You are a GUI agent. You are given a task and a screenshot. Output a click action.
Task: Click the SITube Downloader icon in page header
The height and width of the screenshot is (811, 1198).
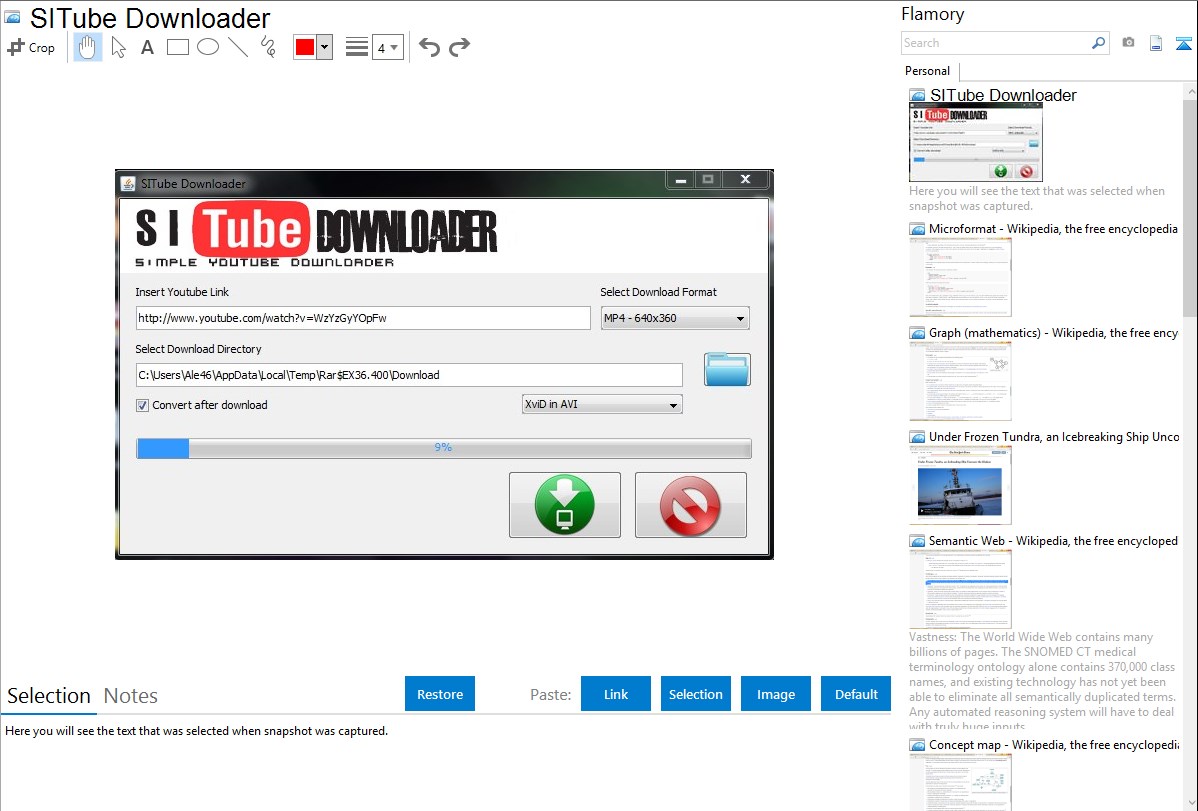pyautogui.click(x=12, y=17)
